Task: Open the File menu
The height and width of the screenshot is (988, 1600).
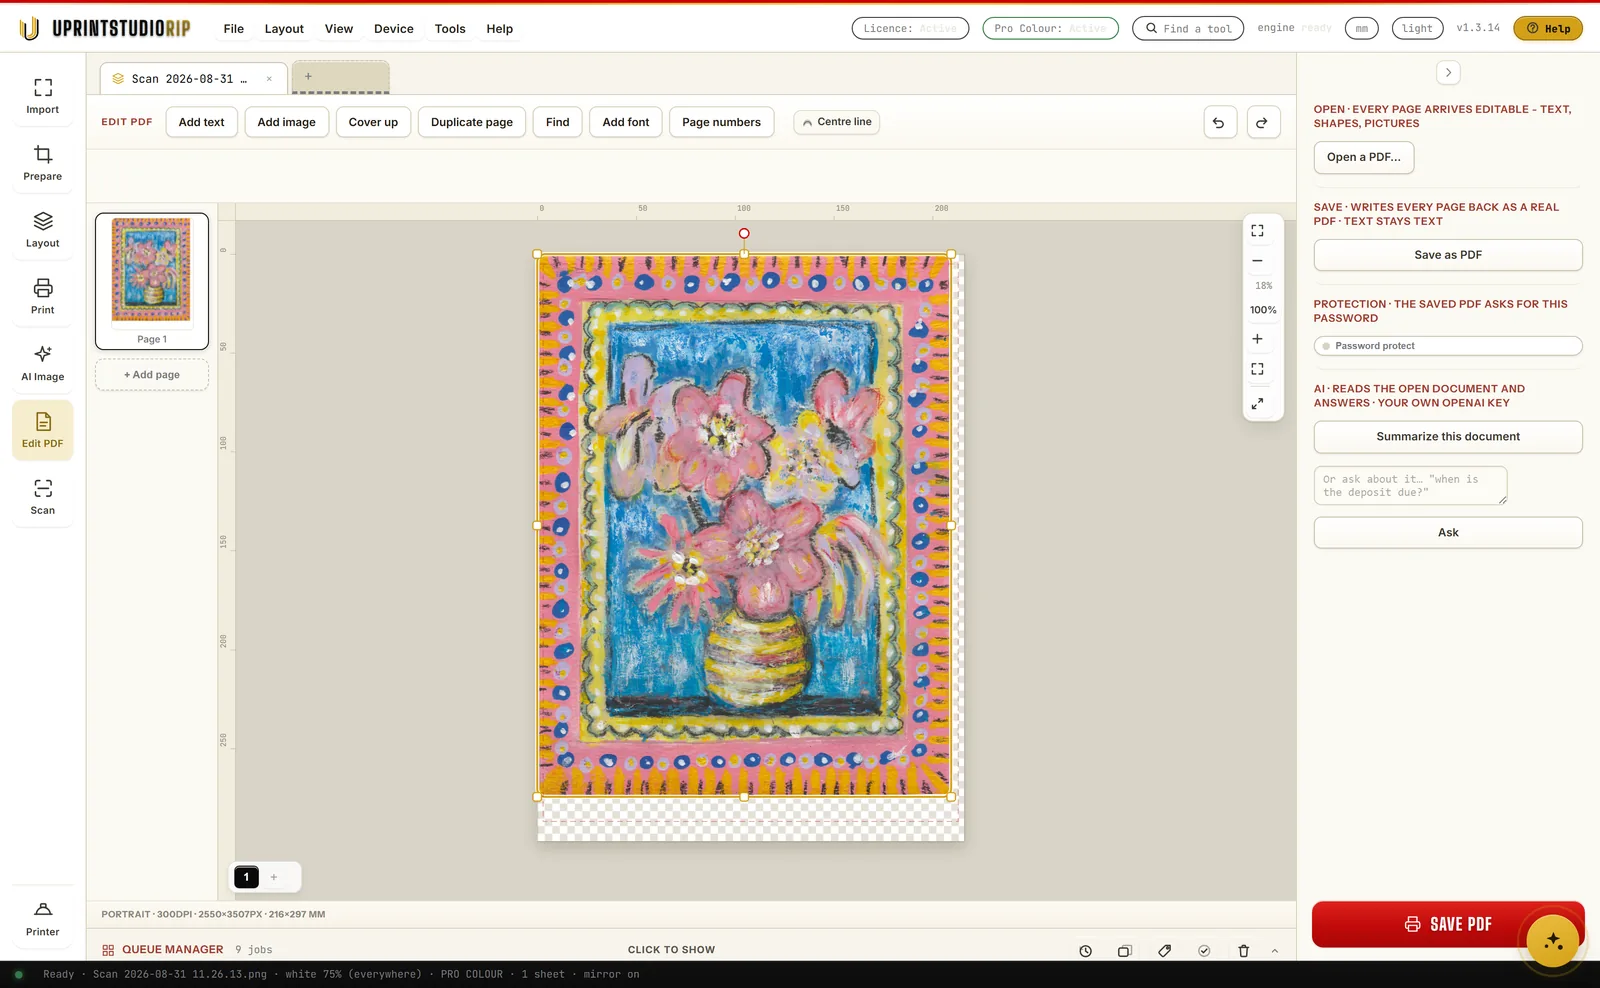Action: tap(234, 29)
